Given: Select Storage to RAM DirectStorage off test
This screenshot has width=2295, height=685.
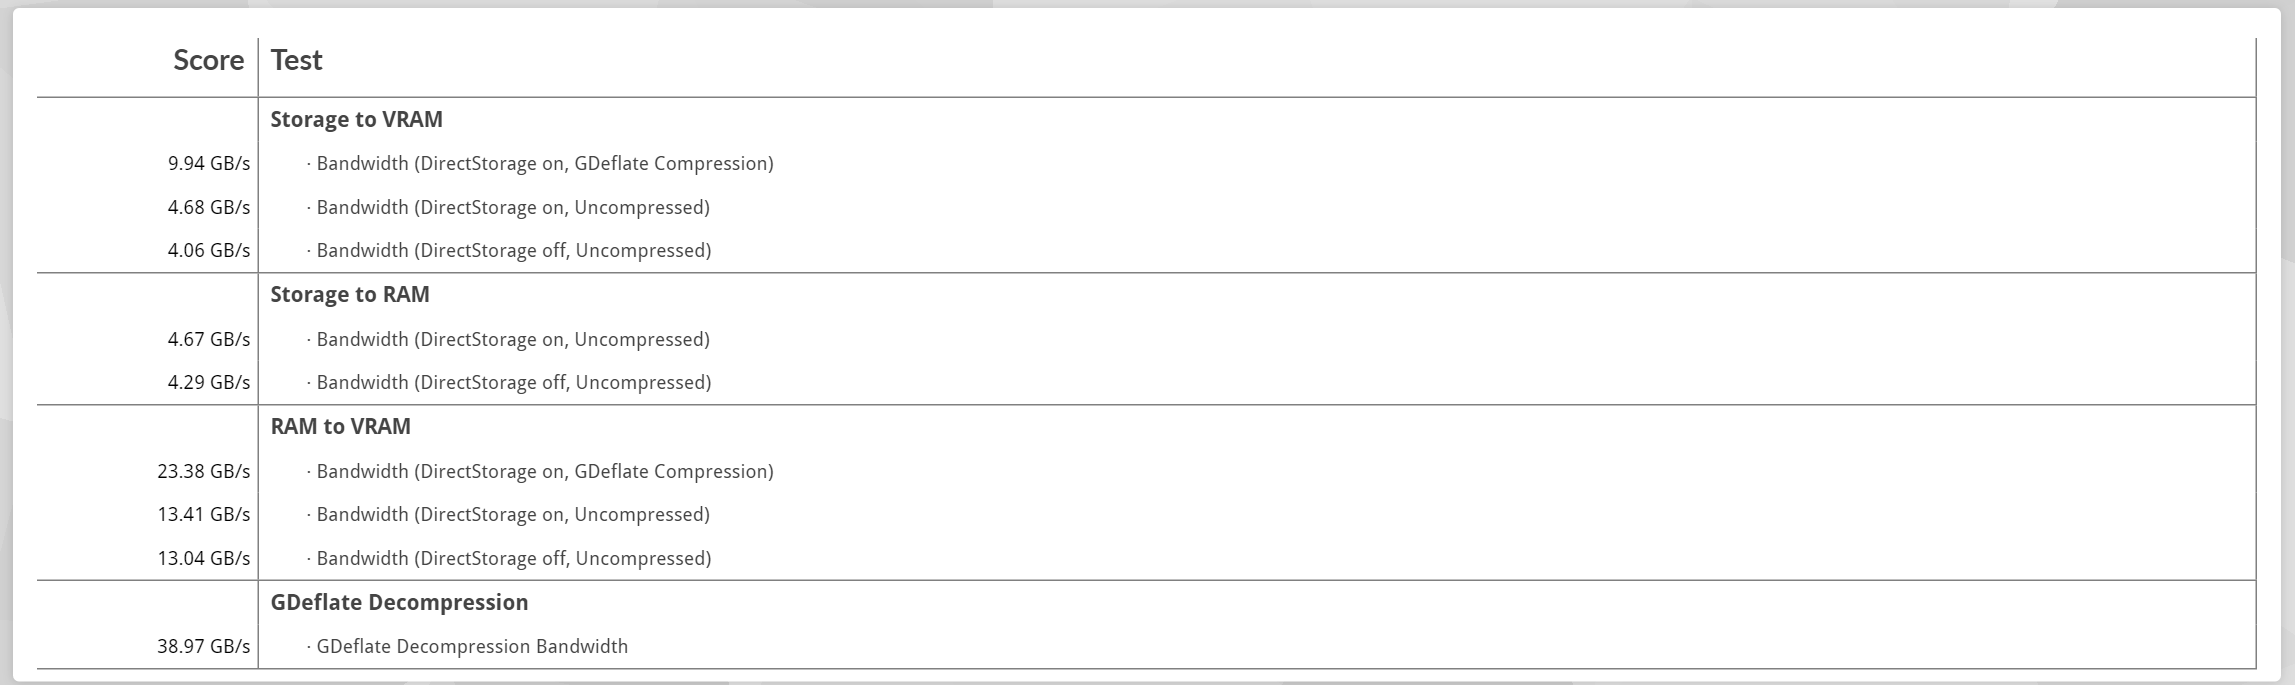Looking at the screenshot, I should [509, 382].
